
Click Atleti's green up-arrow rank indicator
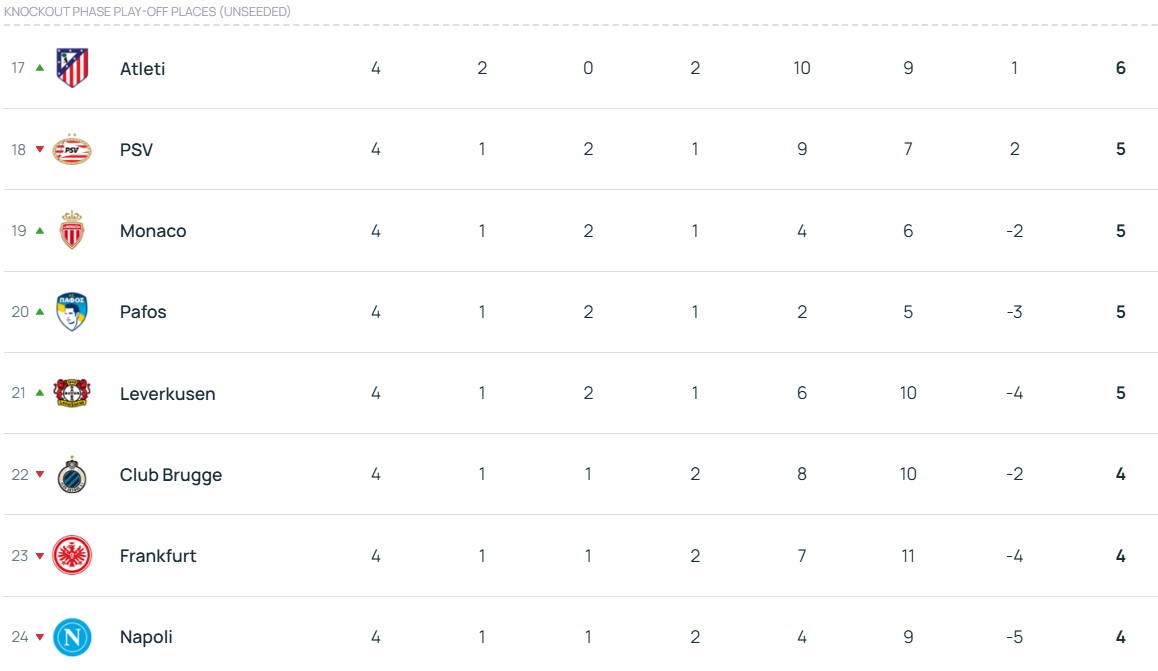tap(40, 68)
